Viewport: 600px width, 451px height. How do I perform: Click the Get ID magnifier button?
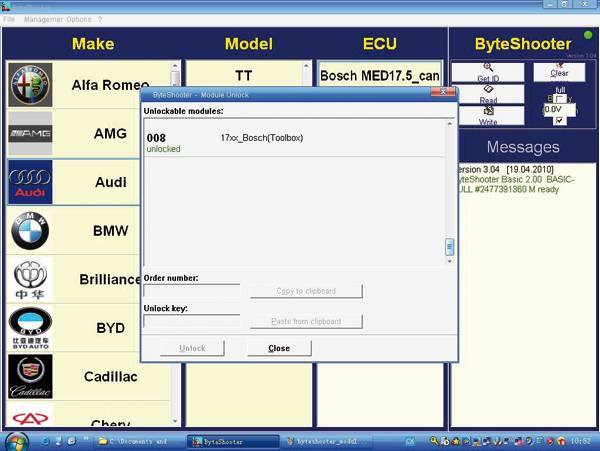[488, 72]
